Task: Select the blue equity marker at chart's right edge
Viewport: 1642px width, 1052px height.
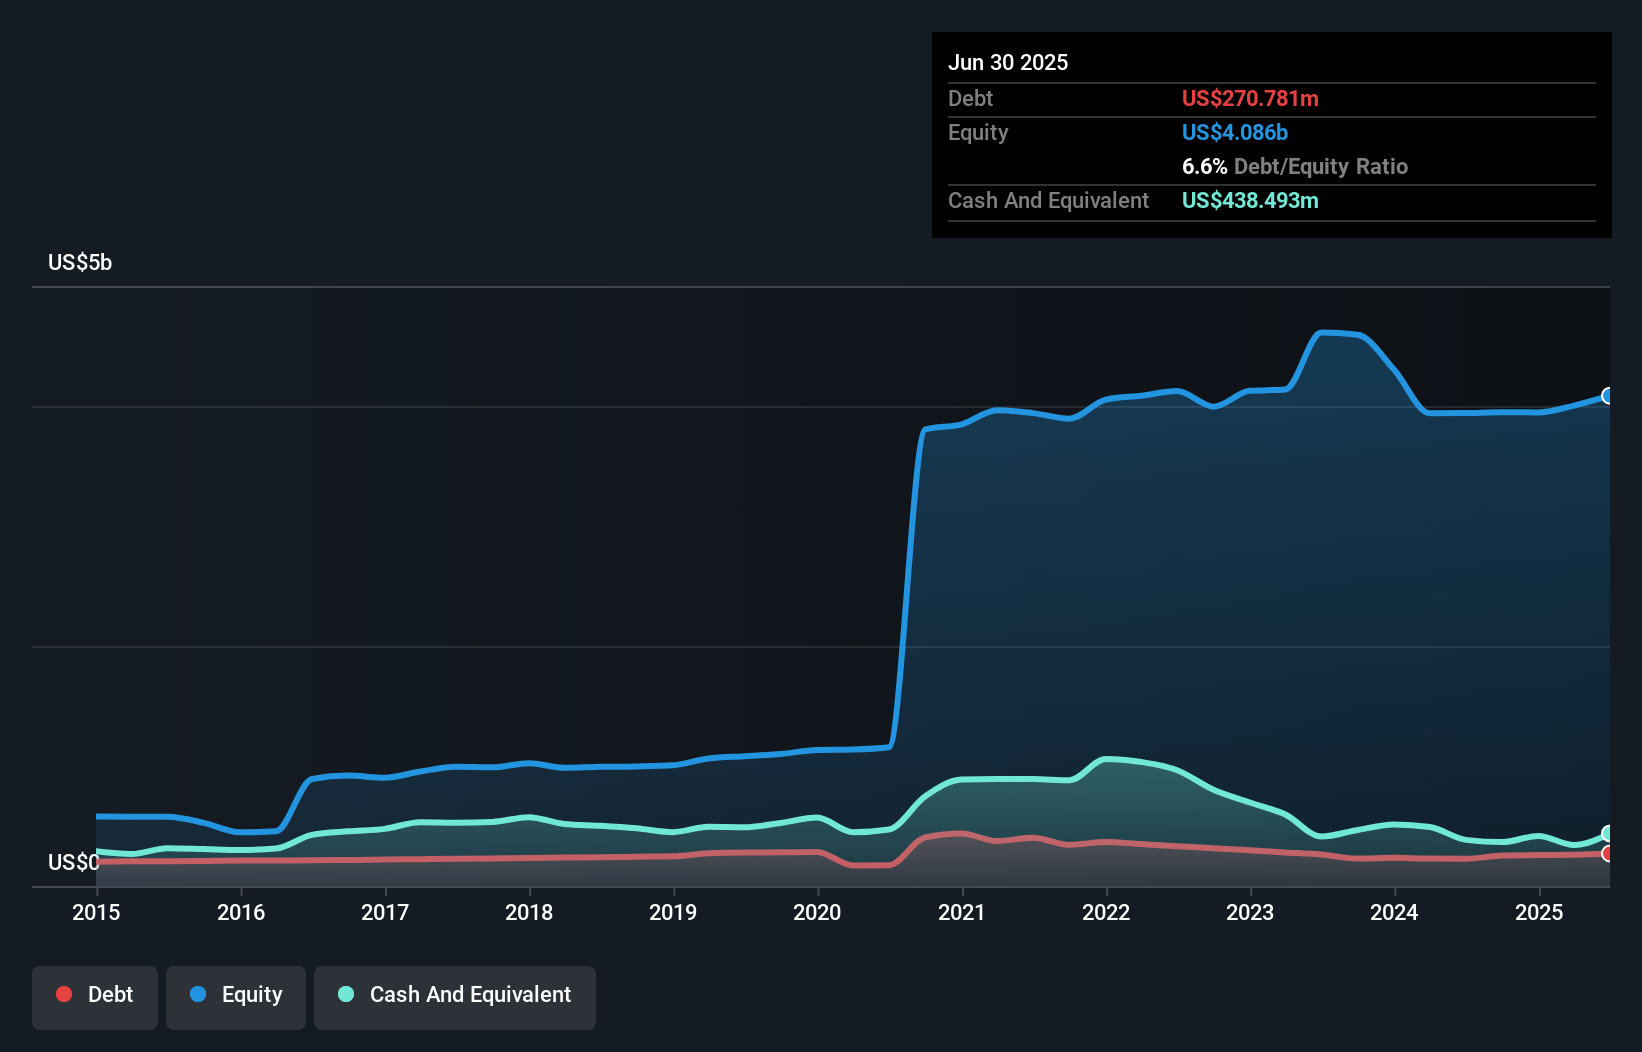Action: 1608,397
